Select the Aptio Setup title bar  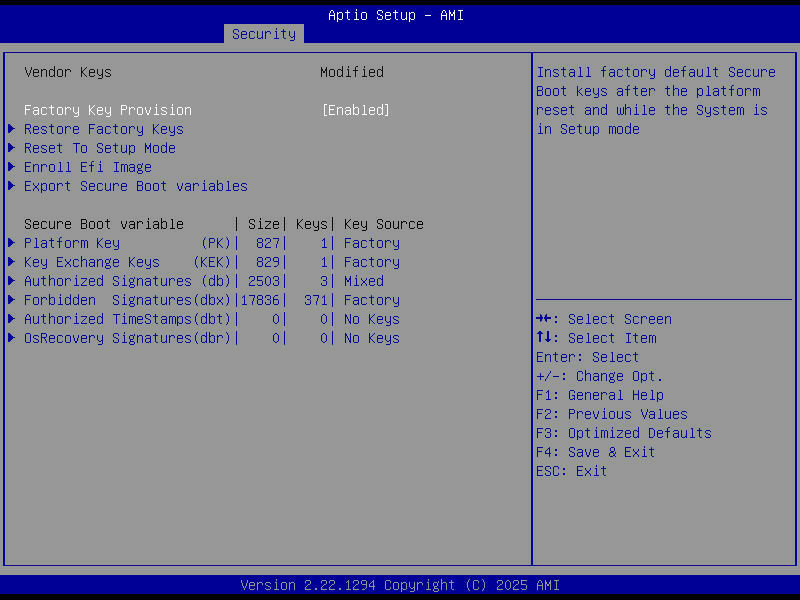(x=395, y=14)
